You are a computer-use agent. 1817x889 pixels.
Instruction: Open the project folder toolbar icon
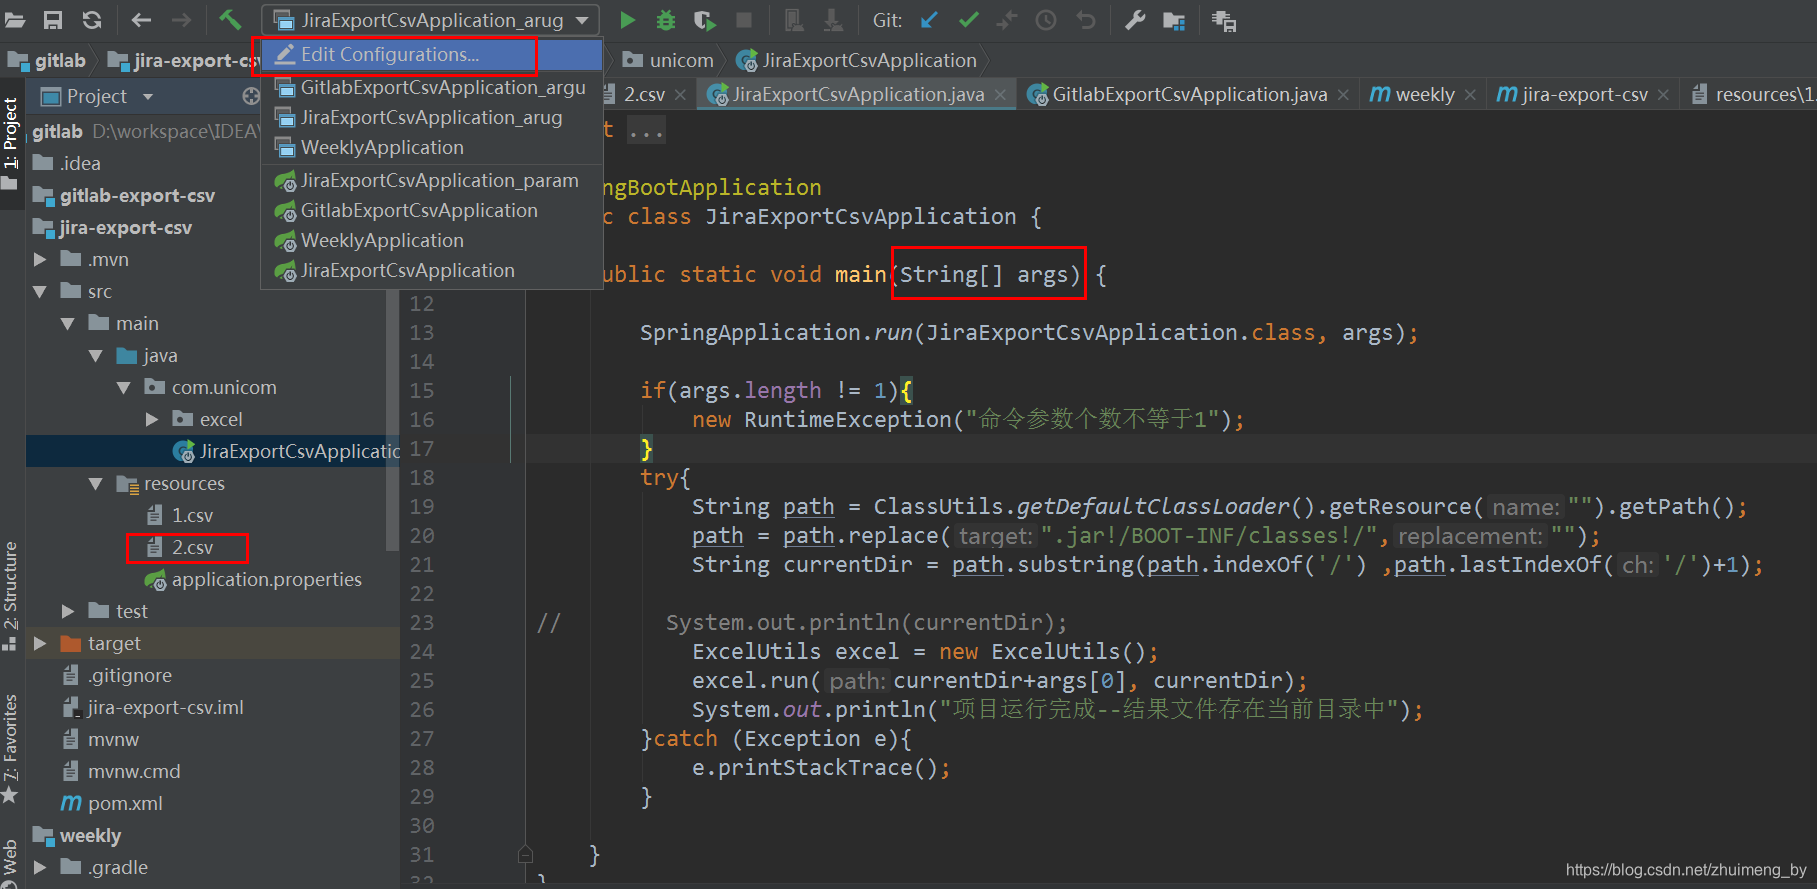[x=14, y=20]
